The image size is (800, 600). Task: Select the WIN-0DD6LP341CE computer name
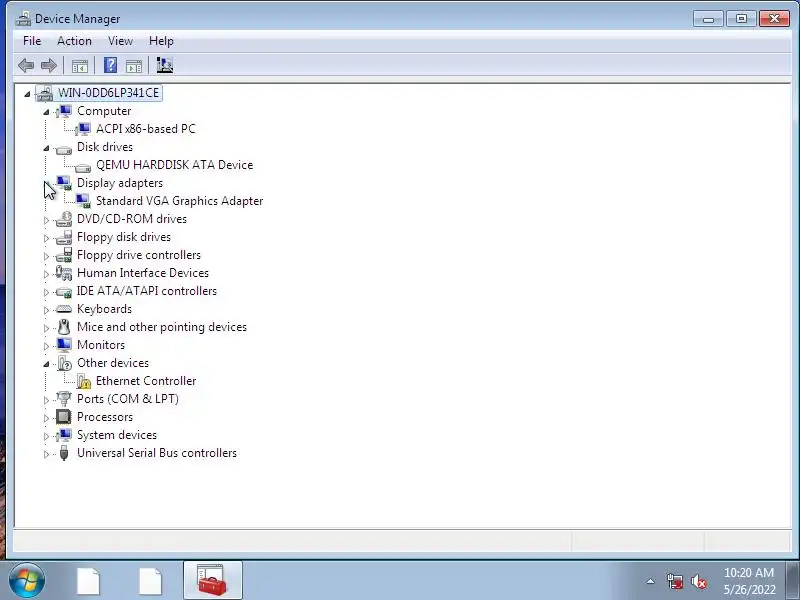click(108, 92)
